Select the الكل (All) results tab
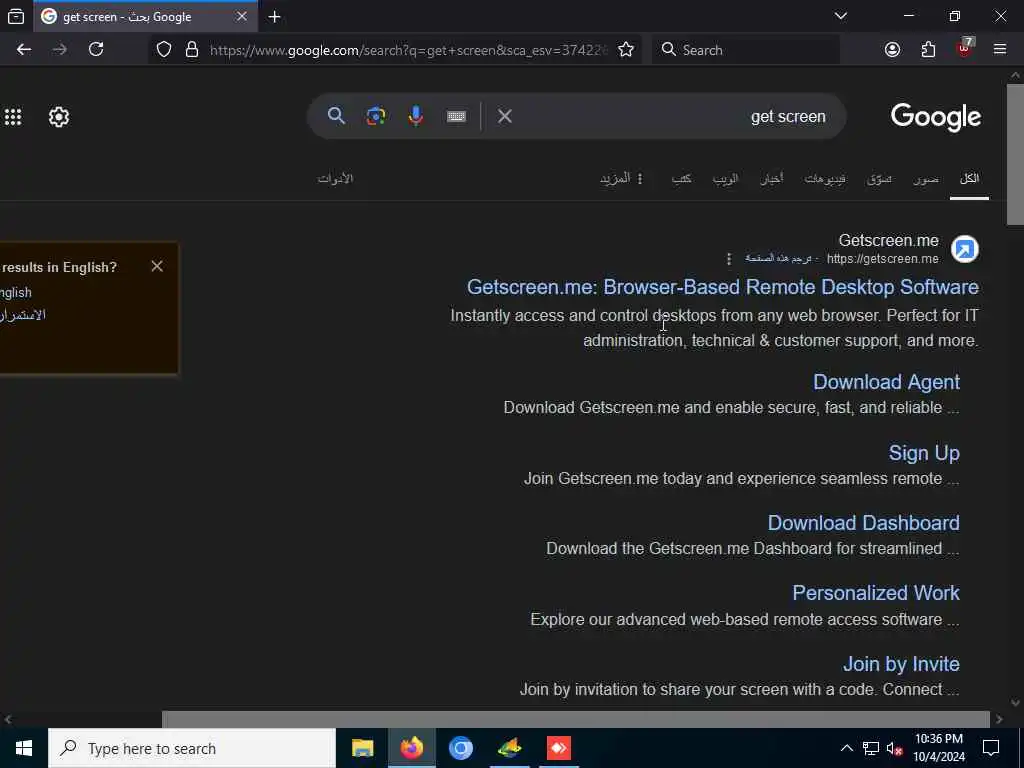This screenshot has width=1024, height=768. (969, 178)
